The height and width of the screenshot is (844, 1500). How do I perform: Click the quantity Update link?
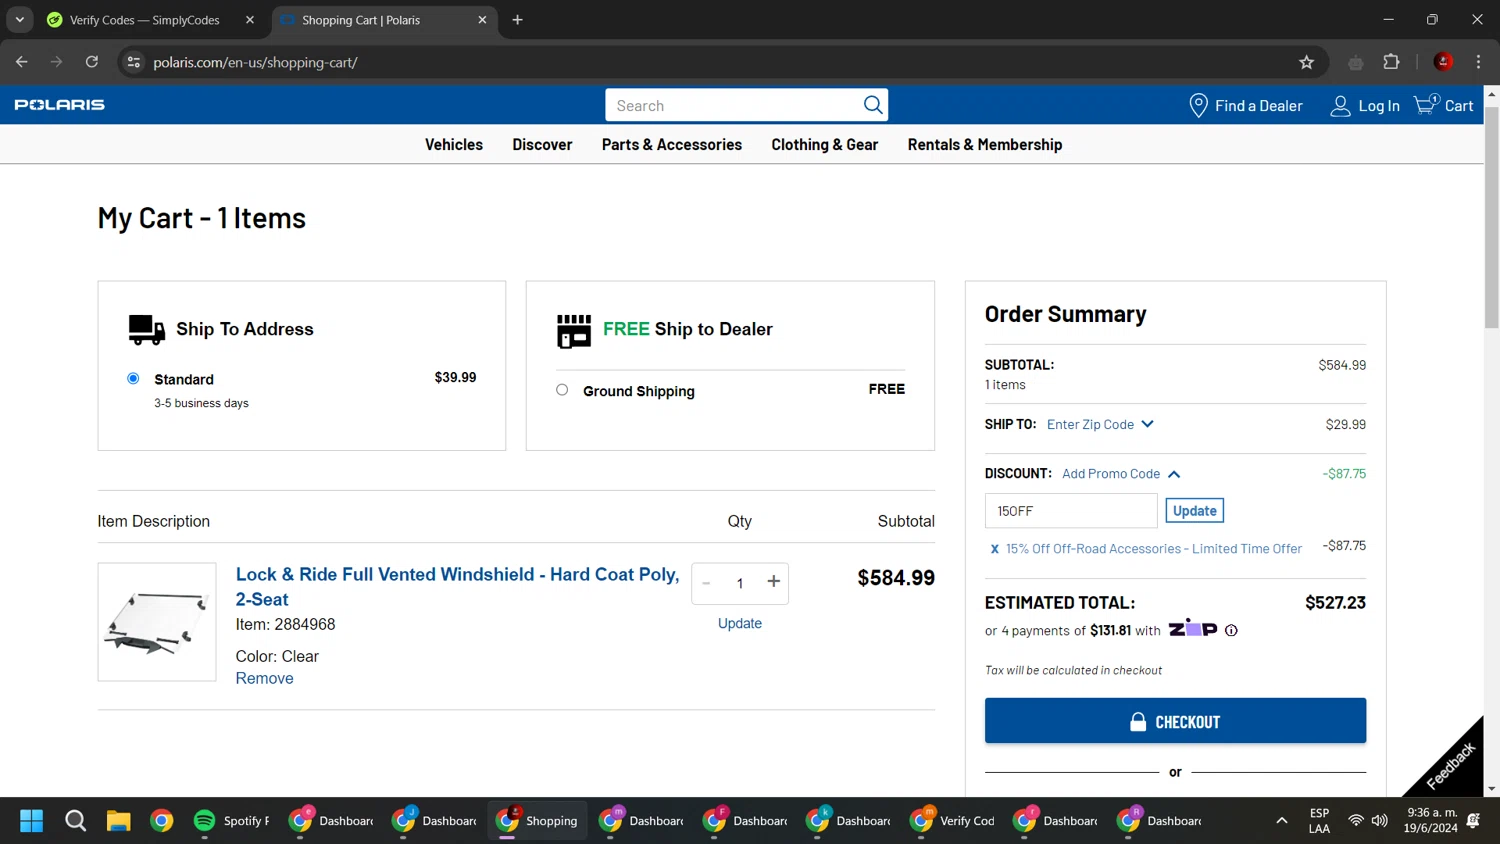(740, 623)
